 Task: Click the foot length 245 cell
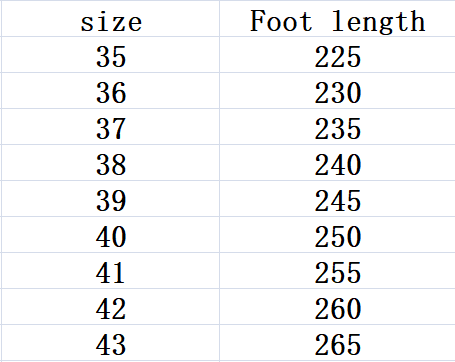tap(337, 199)
